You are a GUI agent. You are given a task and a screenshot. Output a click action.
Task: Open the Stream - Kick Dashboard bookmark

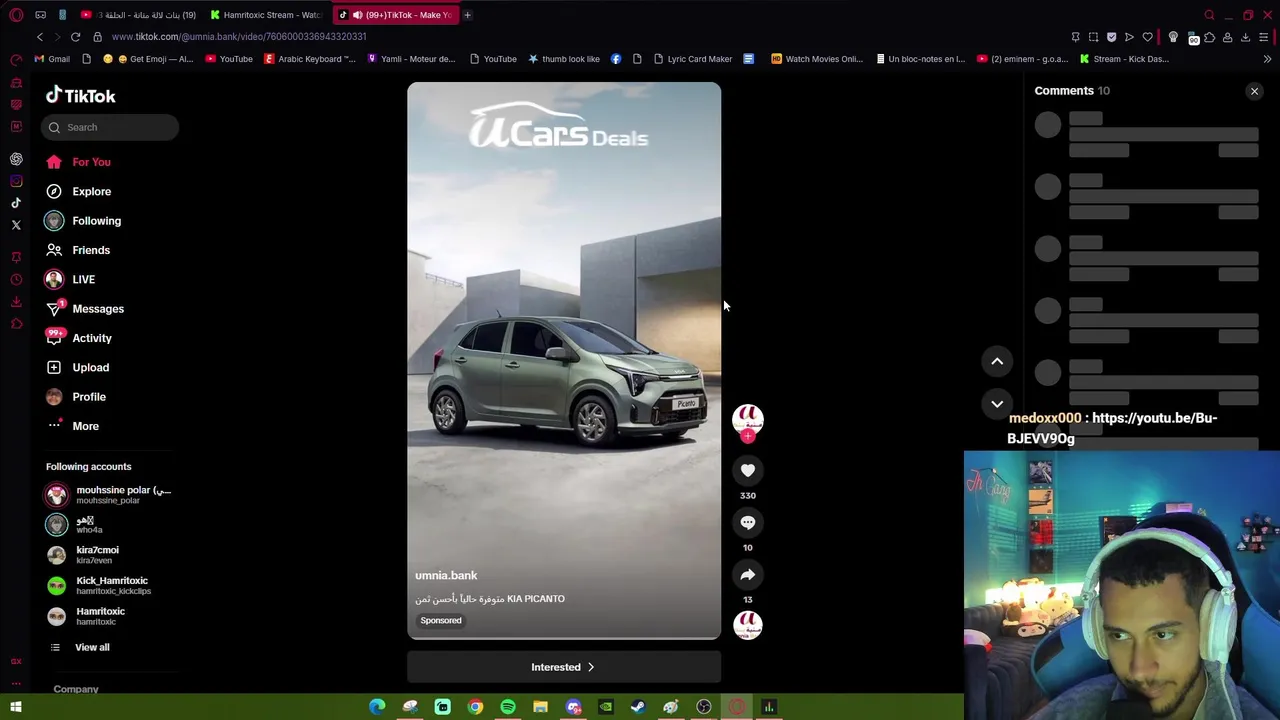coord(1124,59)
